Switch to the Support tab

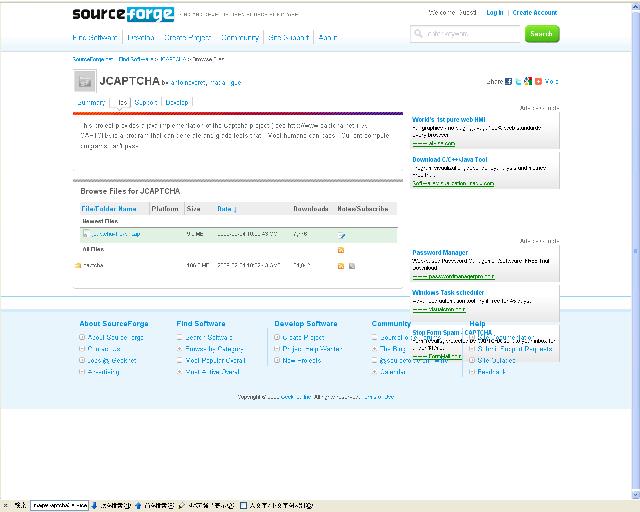click(146, 102)
